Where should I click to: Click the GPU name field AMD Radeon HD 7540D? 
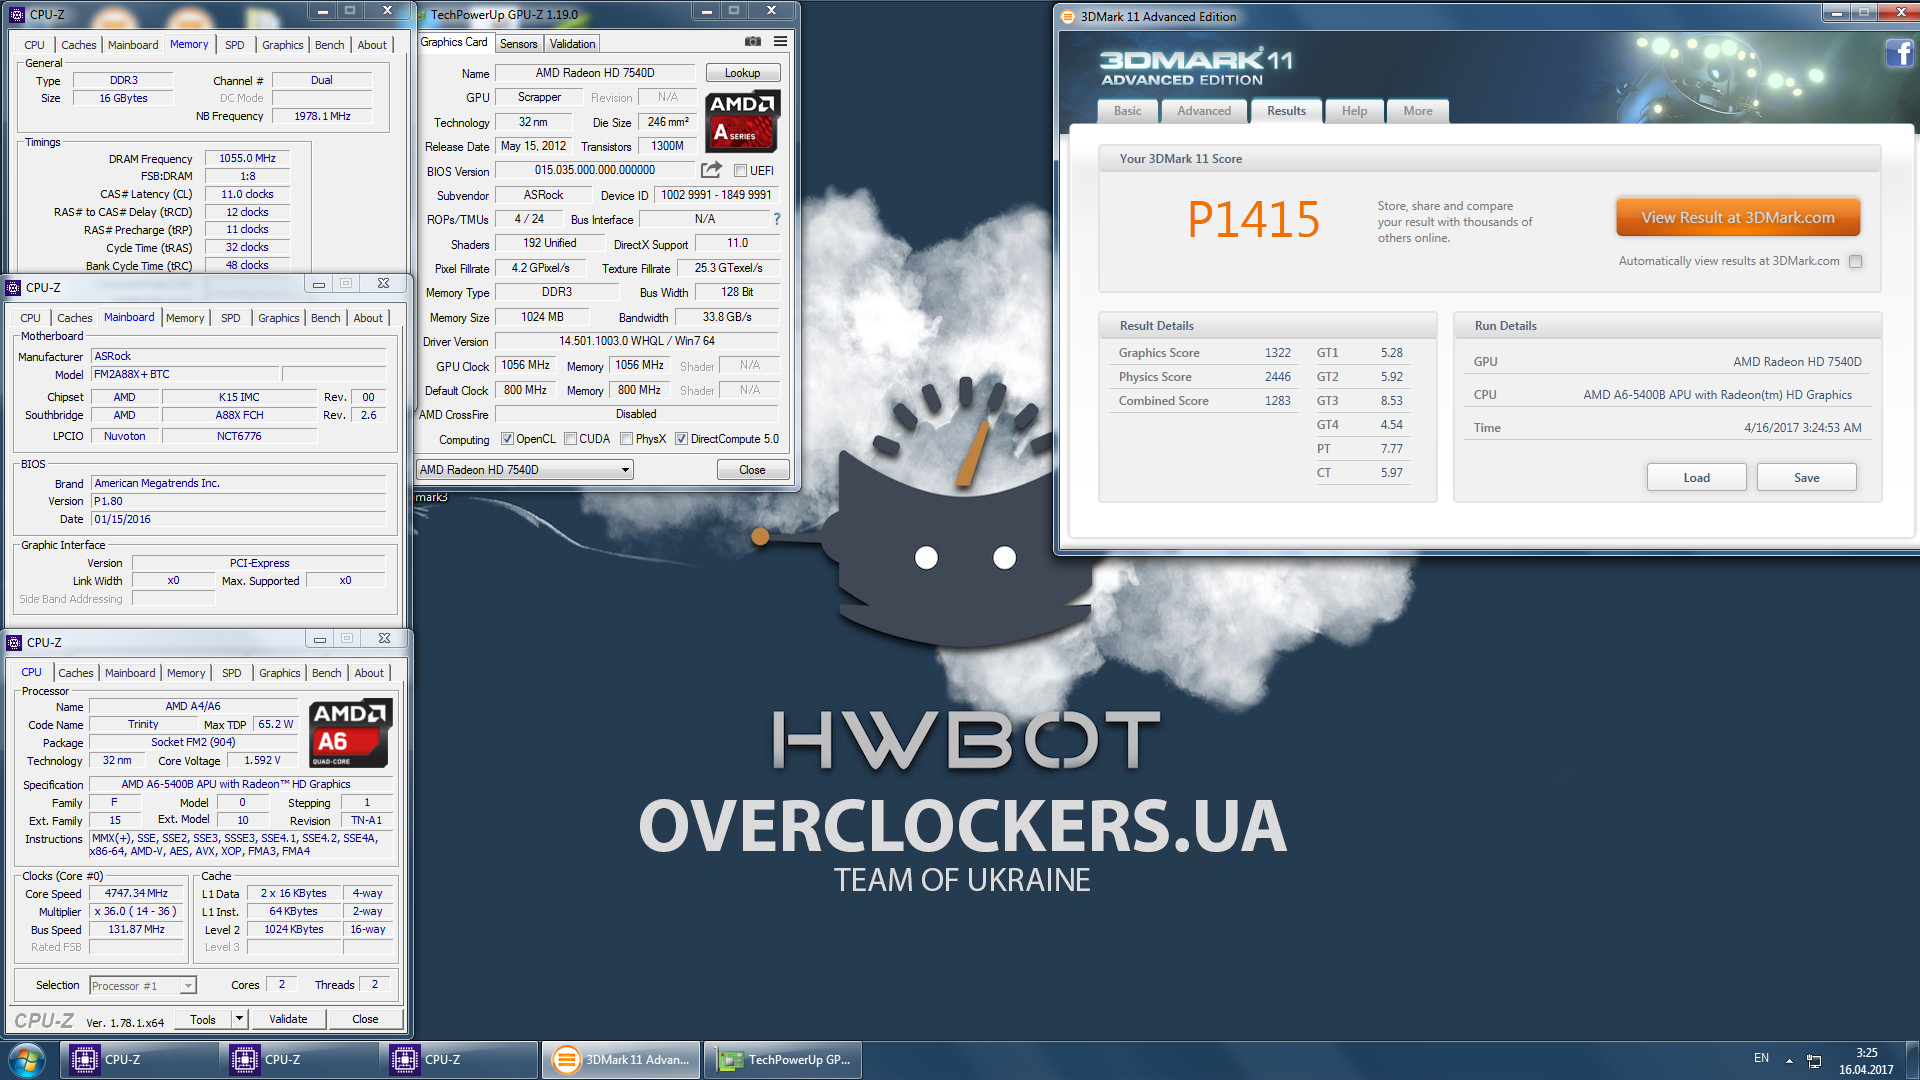595,73
